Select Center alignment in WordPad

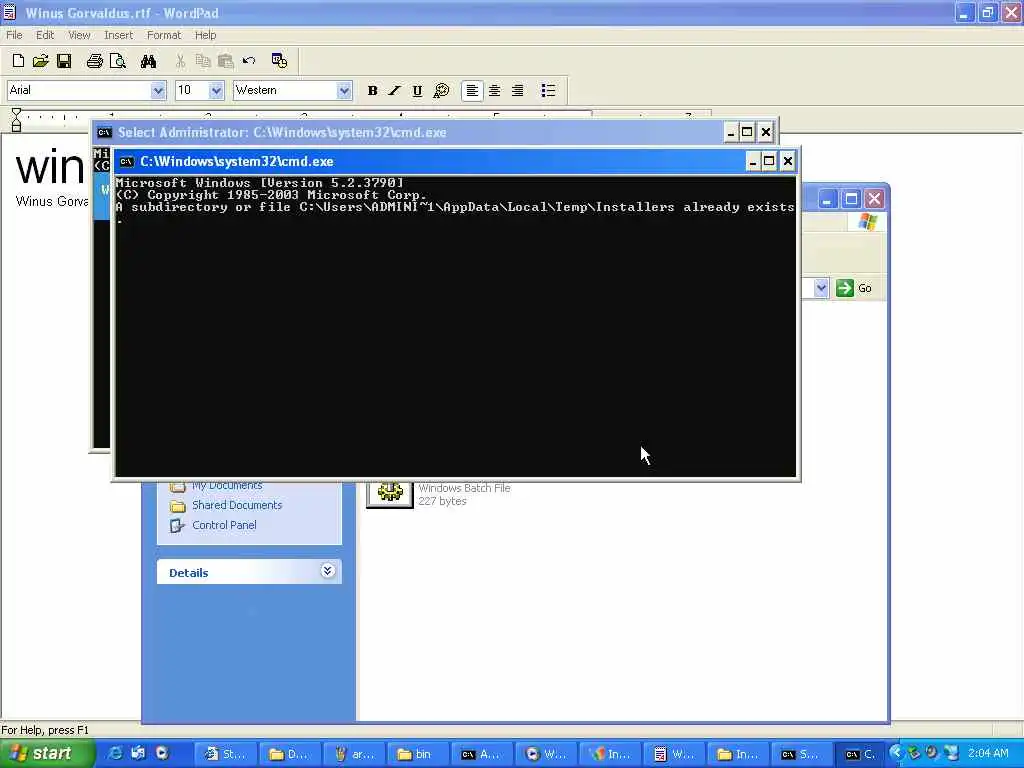495,91
